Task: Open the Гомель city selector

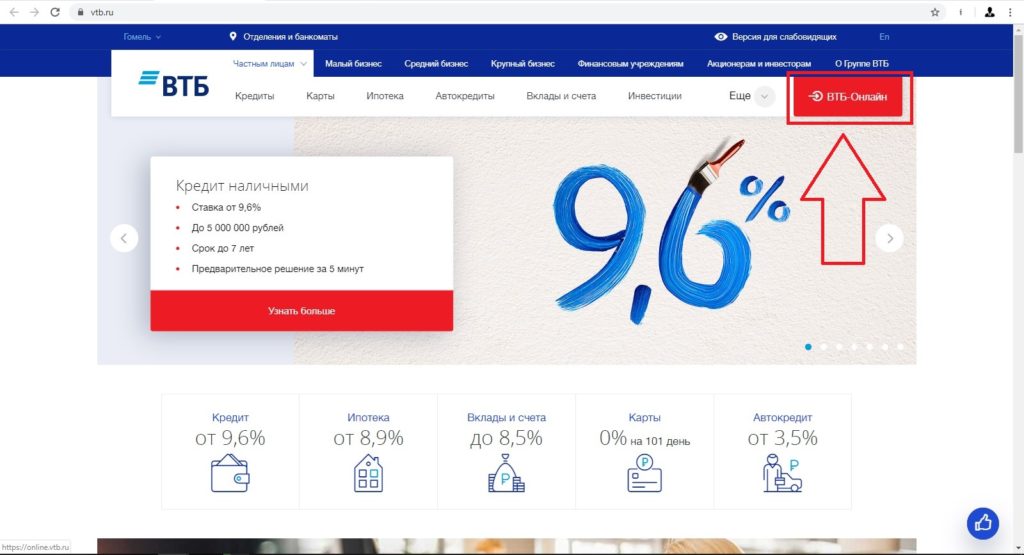Action: [x=142, y=37]
